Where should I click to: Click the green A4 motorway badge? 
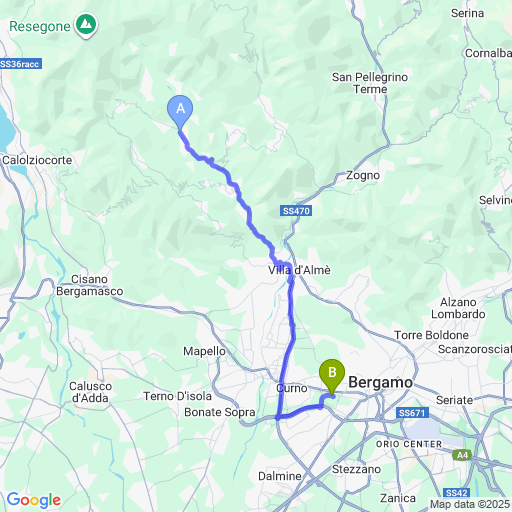(x=462, y=455)
